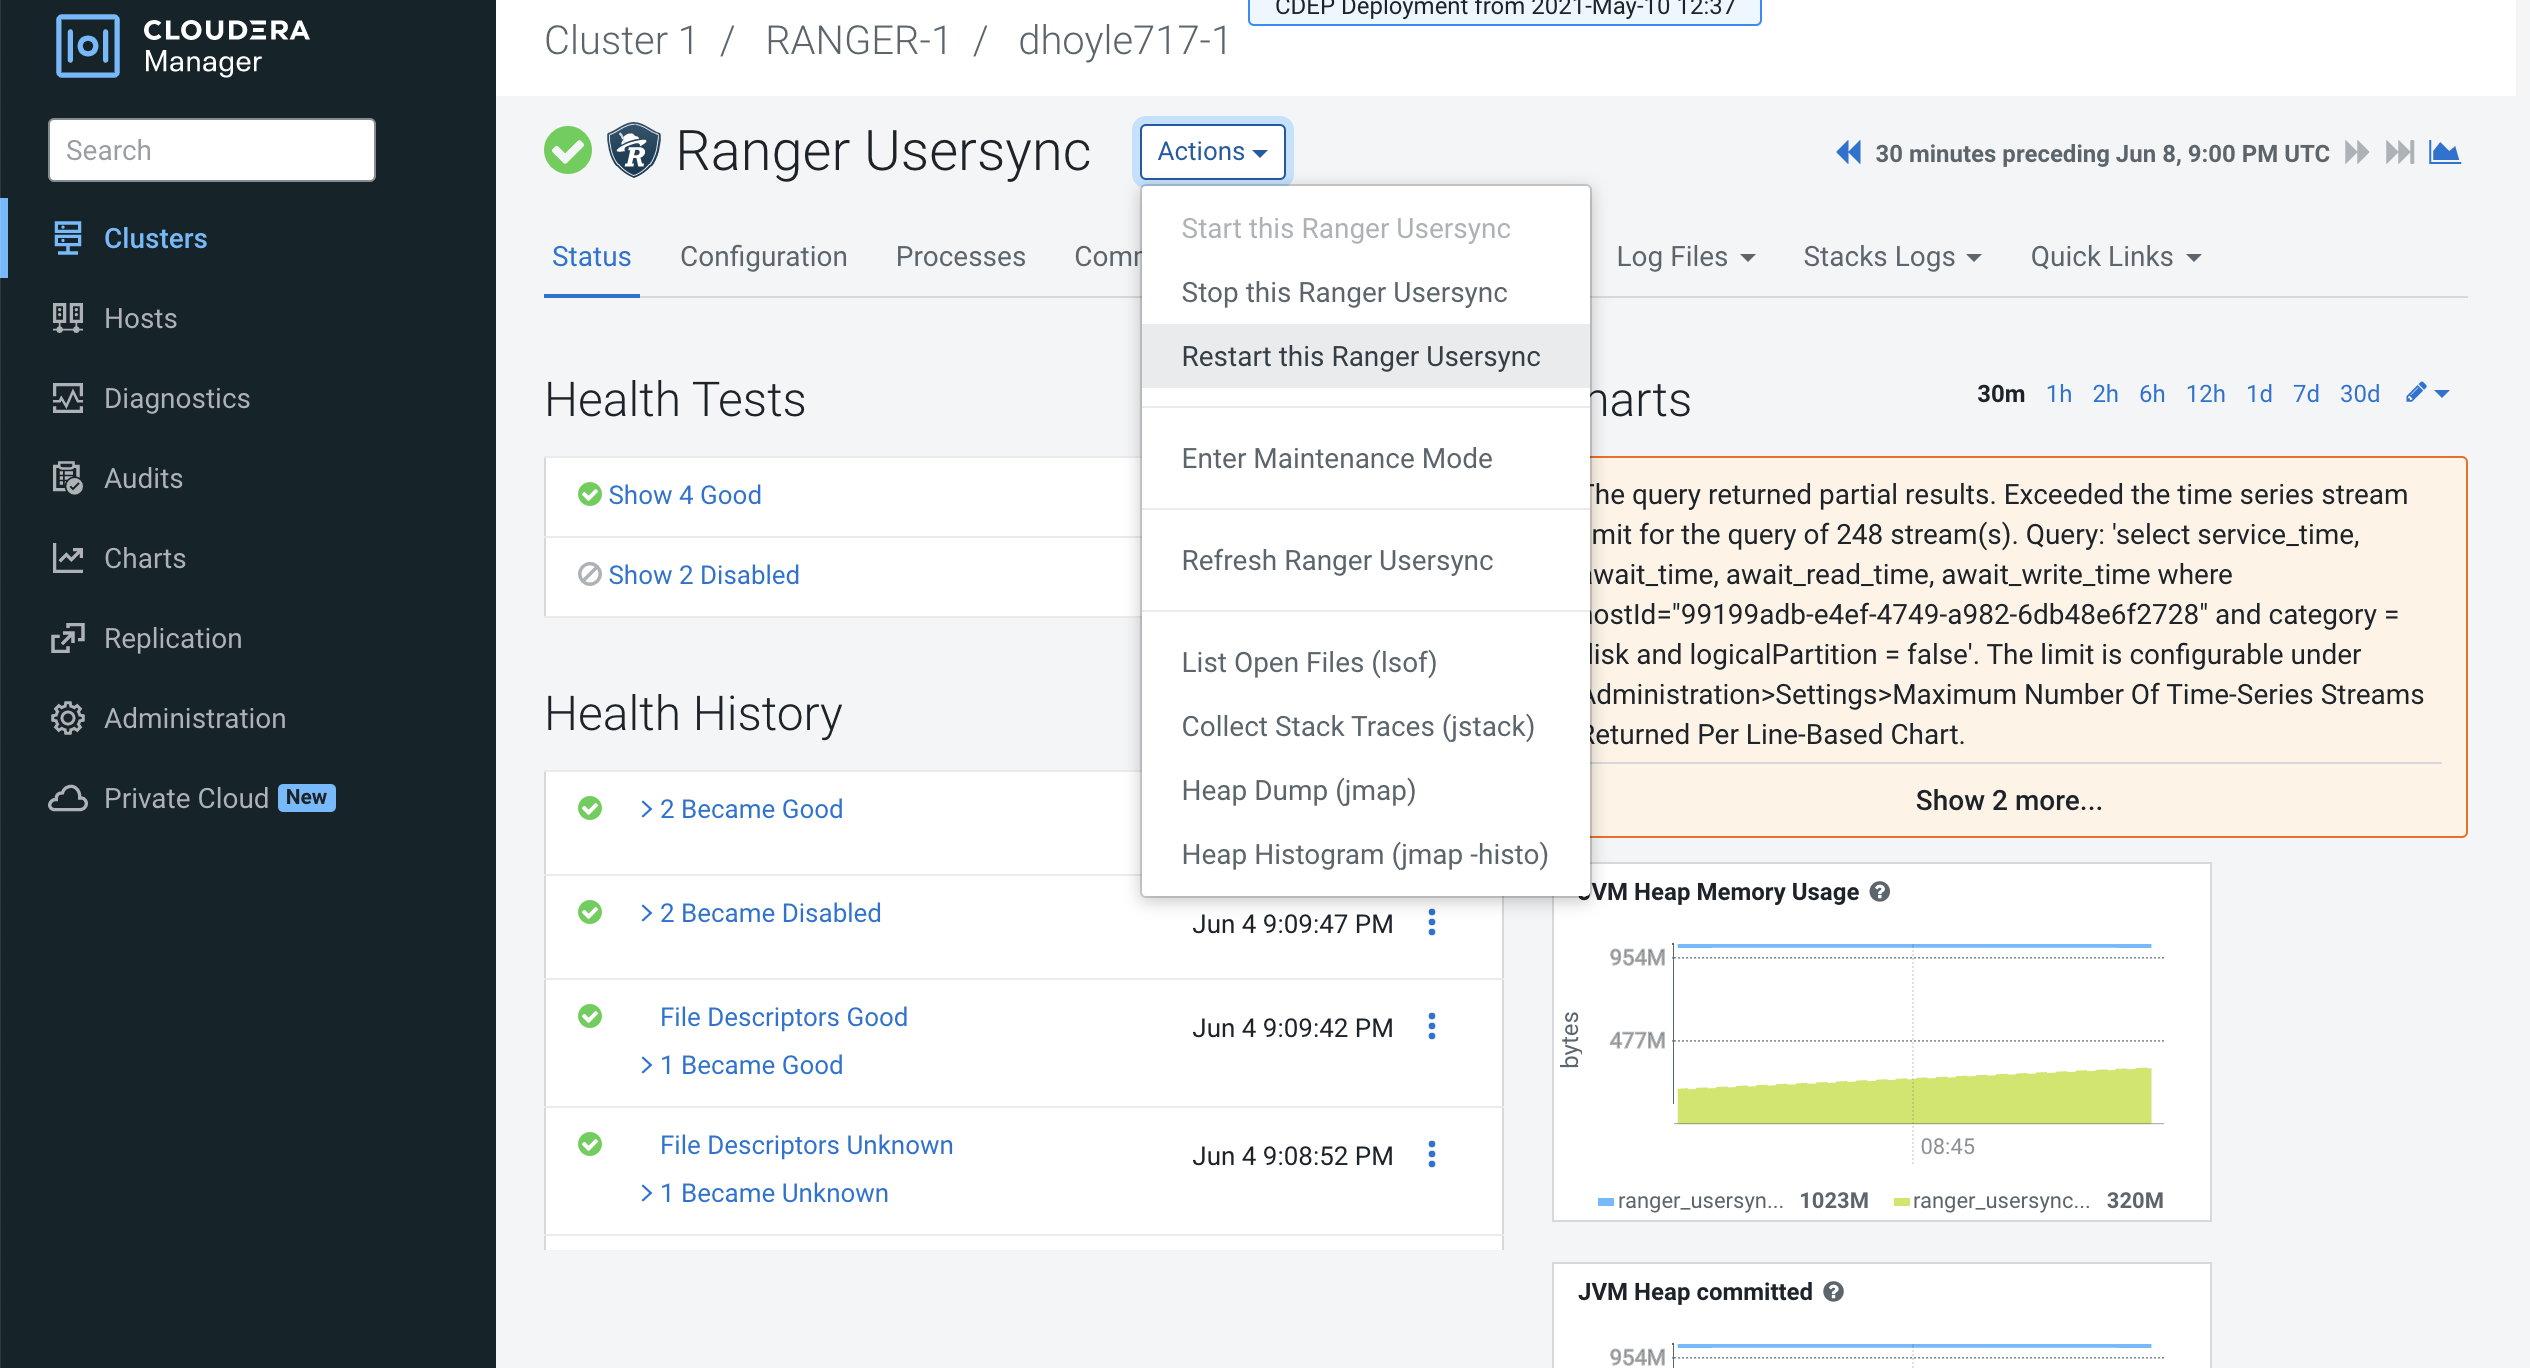This screenshot has width=2530, height=1368.
Task: Open three-dot menu for Jun 4 9:09:42 PM event
Action: pyautogui.click(x=1432, y=1027)
